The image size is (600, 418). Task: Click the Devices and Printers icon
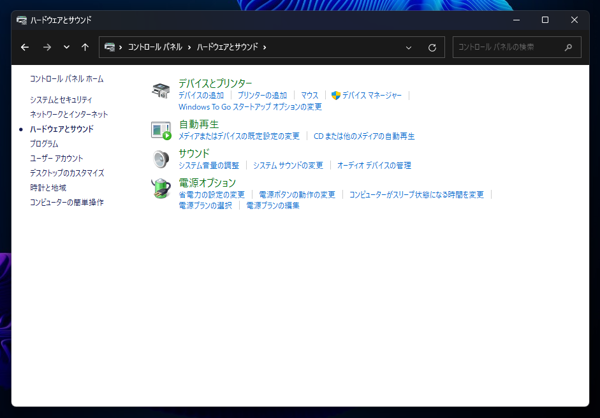pyautogui.click(x=161, y=90)
